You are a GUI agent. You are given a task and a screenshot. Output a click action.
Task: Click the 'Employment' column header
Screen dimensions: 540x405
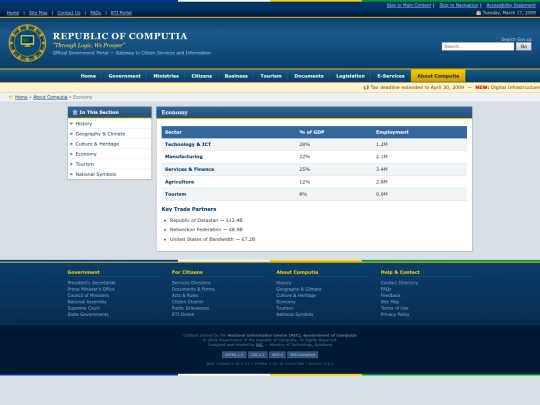[x=392, y=132]
